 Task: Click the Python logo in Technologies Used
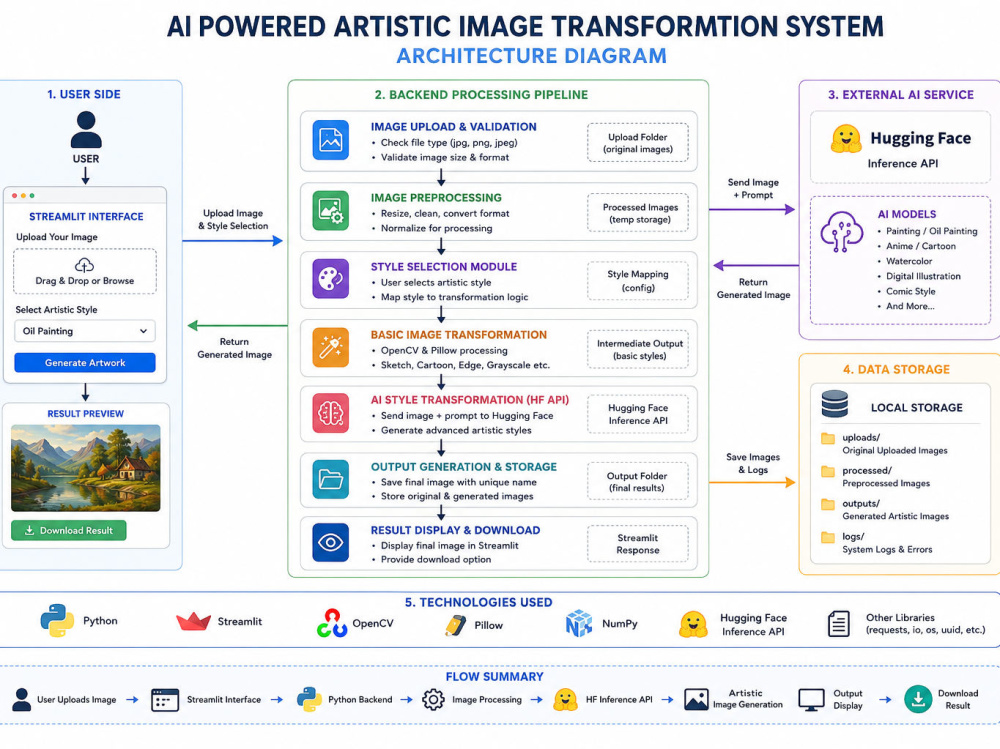57,620
